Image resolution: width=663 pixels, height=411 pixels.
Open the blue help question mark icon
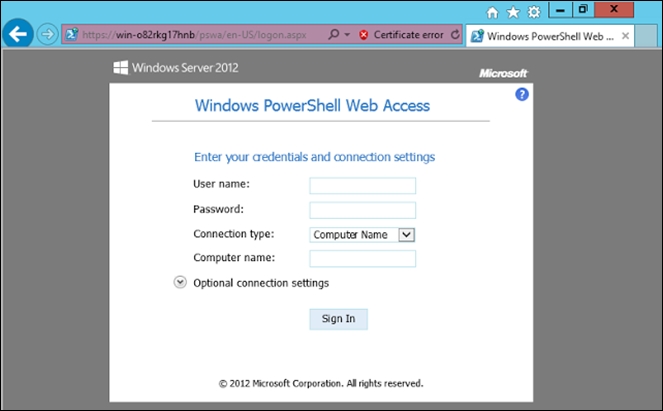(522, 94)
